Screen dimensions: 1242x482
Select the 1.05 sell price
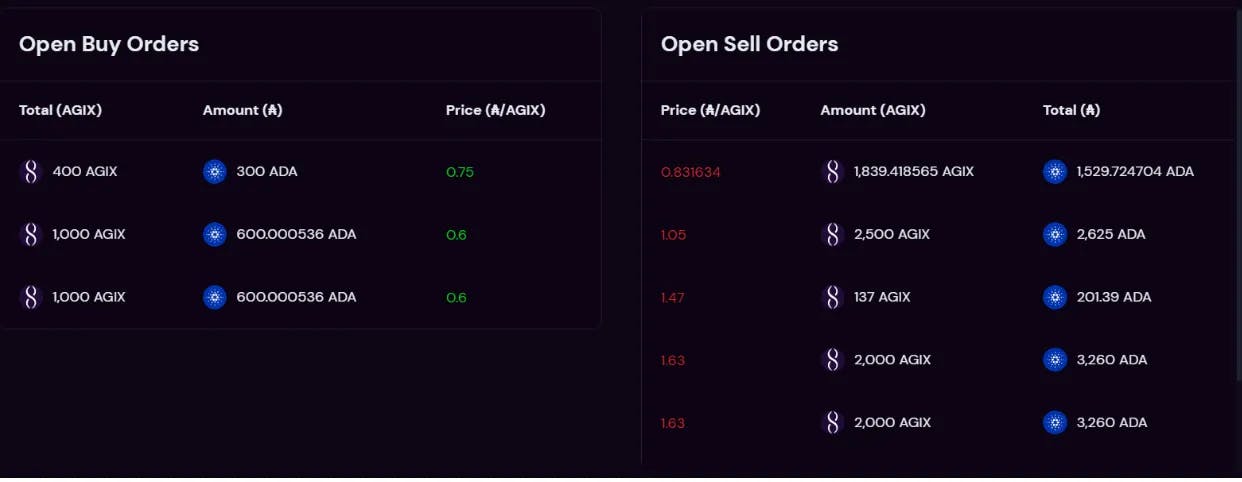pyautogui.click(x=673, y=235)
